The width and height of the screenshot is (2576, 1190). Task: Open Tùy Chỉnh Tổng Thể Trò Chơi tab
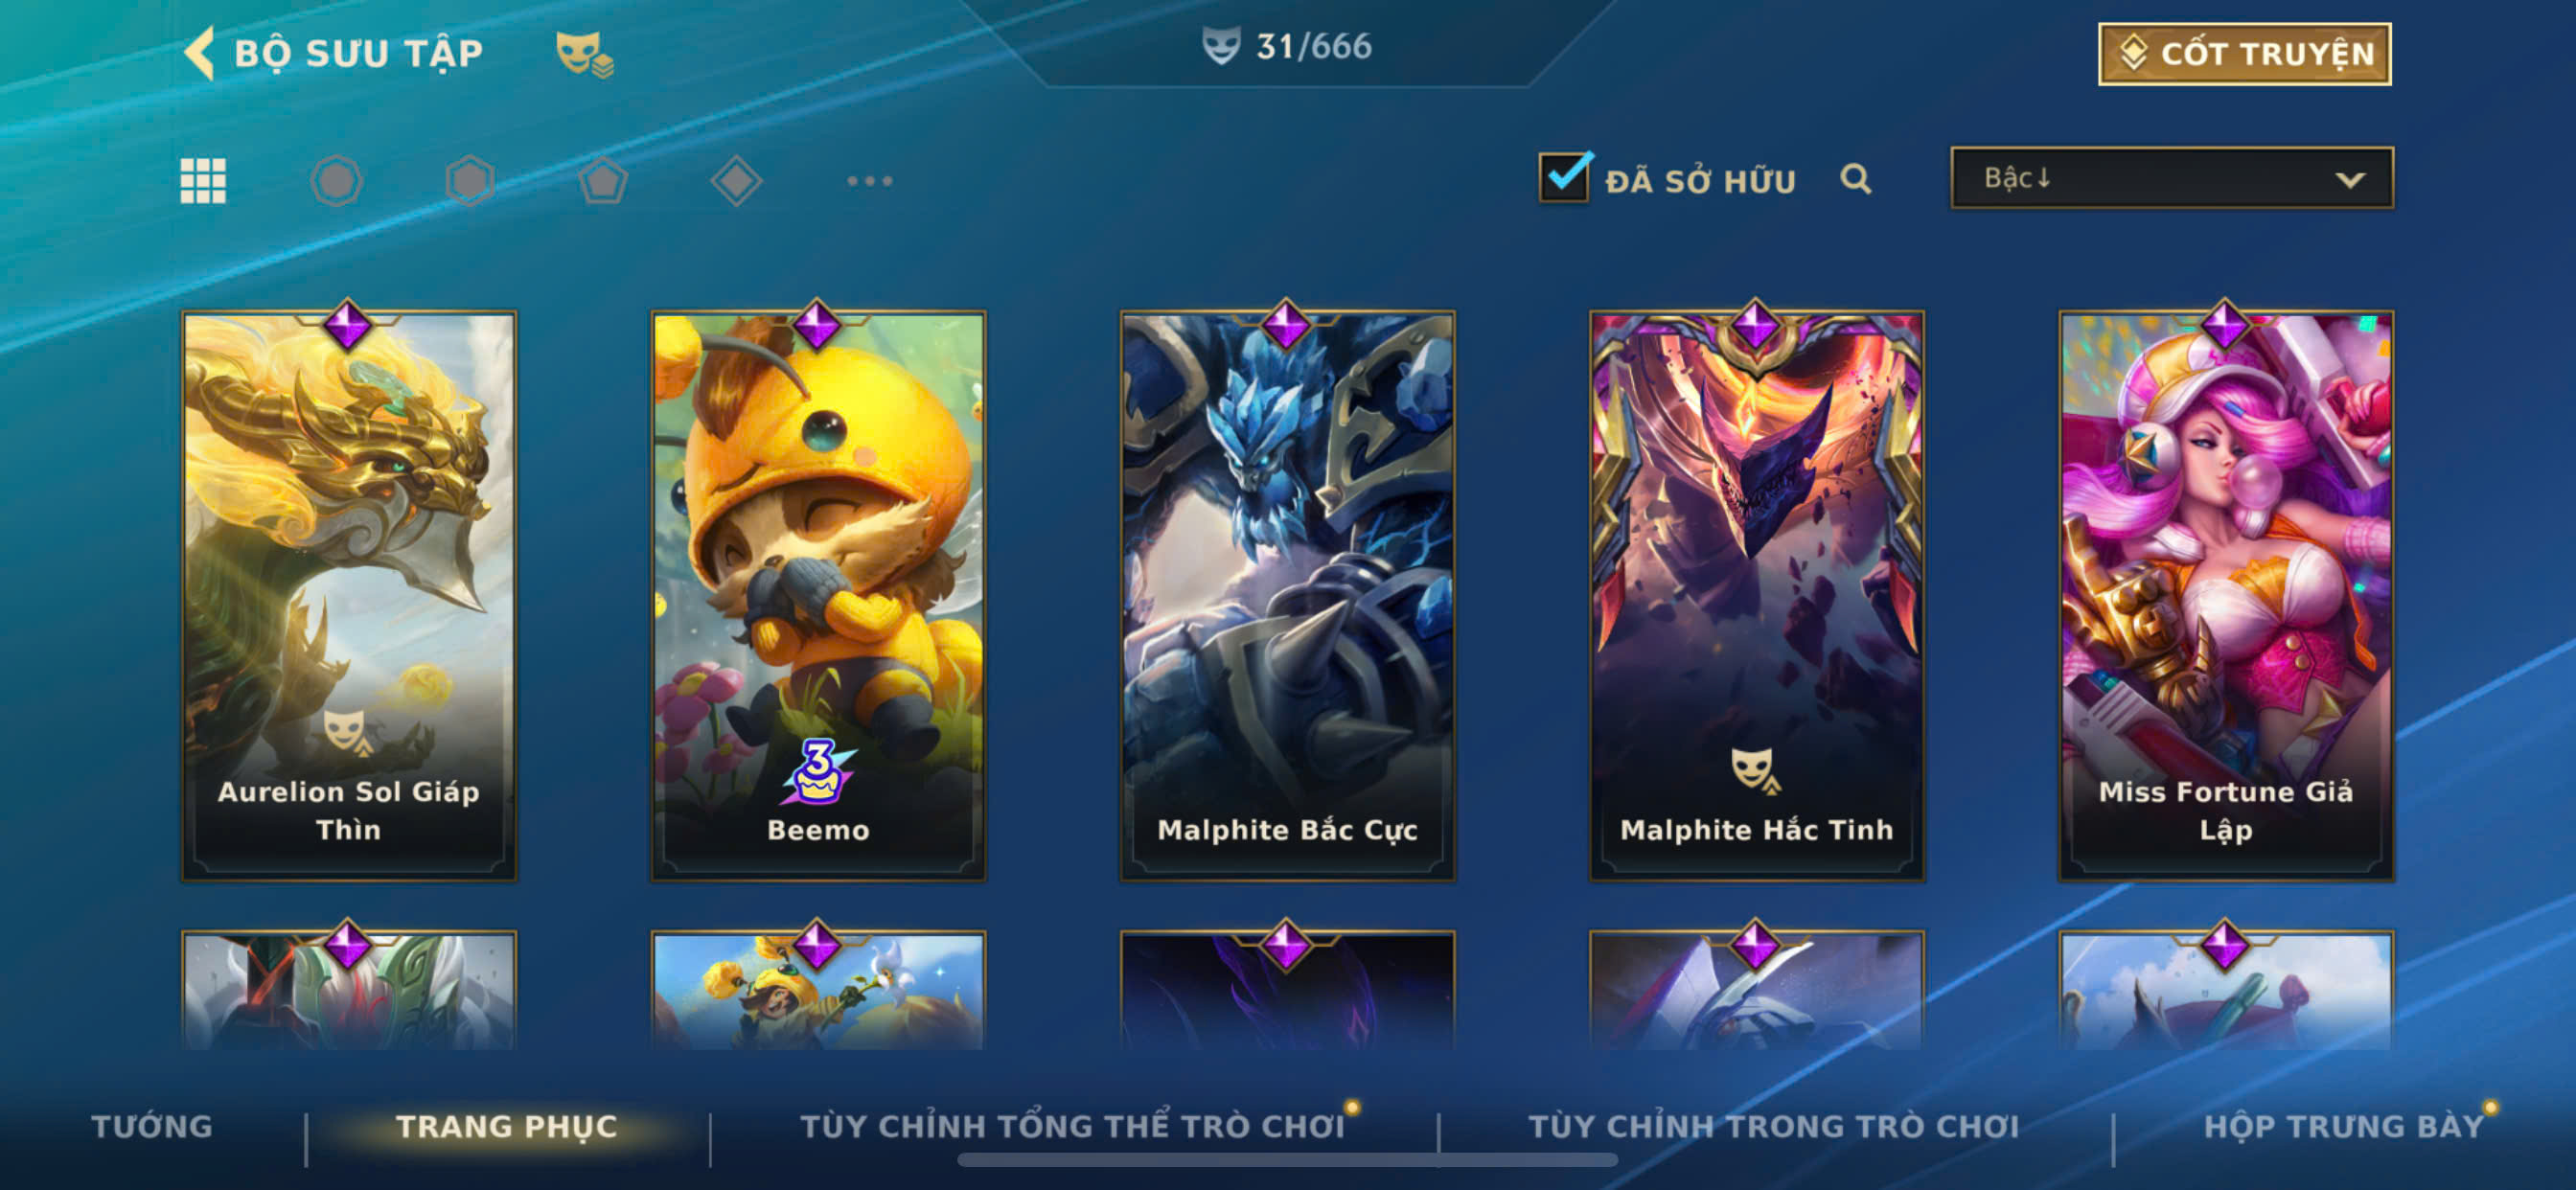[x=1072, y=1126]
